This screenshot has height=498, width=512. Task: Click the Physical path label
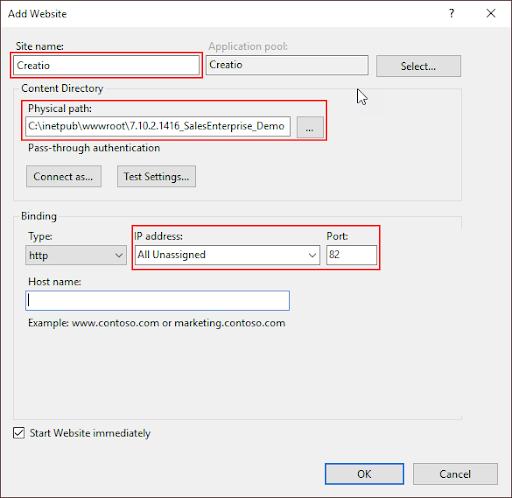(60, 109)
